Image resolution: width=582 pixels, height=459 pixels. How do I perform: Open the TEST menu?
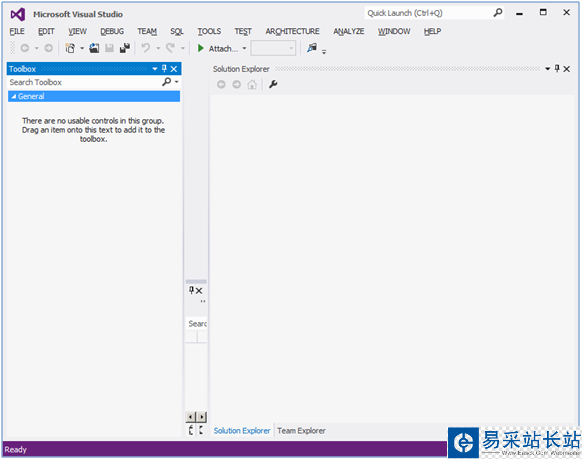coord(243,32)
